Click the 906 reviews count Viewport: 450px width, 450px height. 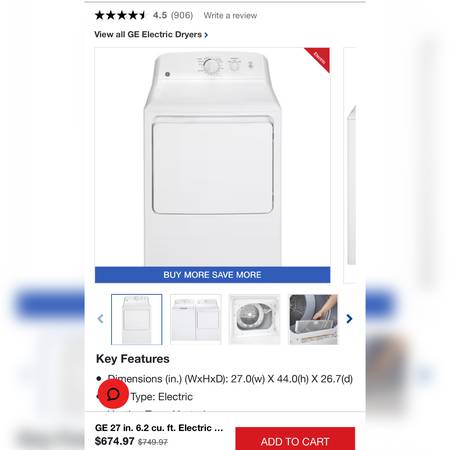pyautogui.click(x=182, y=15)
